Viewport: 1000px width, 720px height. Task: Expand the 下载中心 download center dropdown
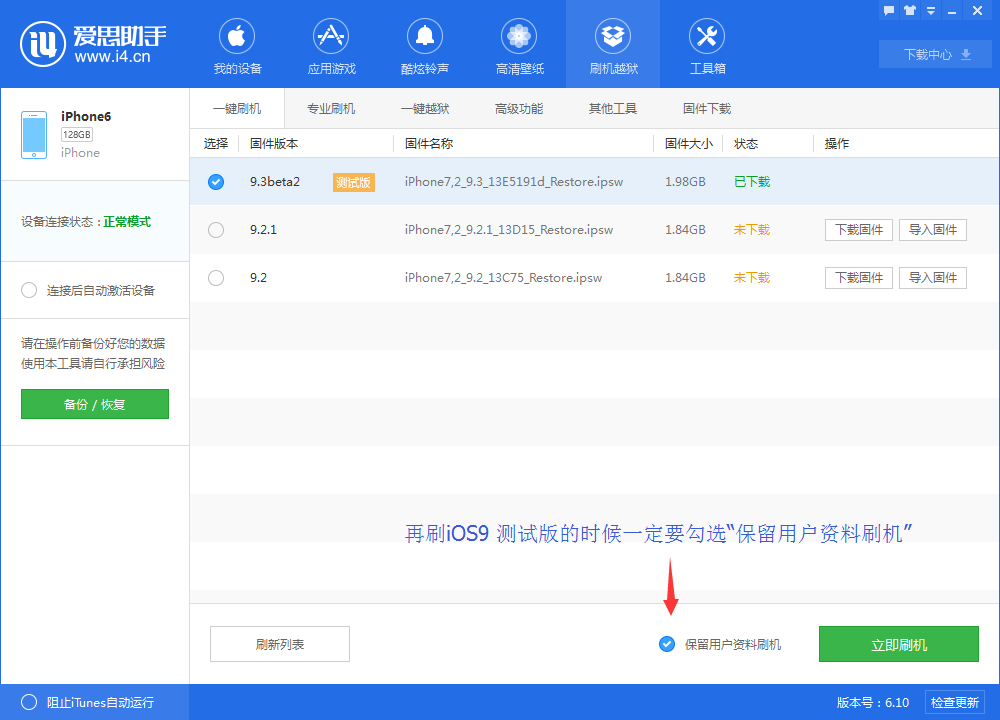click(935, 54)
